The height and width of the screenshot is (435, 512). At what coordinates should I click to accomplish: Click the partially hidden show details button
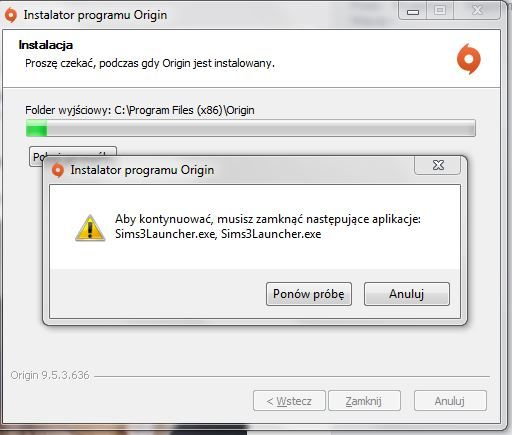(73, 151)
